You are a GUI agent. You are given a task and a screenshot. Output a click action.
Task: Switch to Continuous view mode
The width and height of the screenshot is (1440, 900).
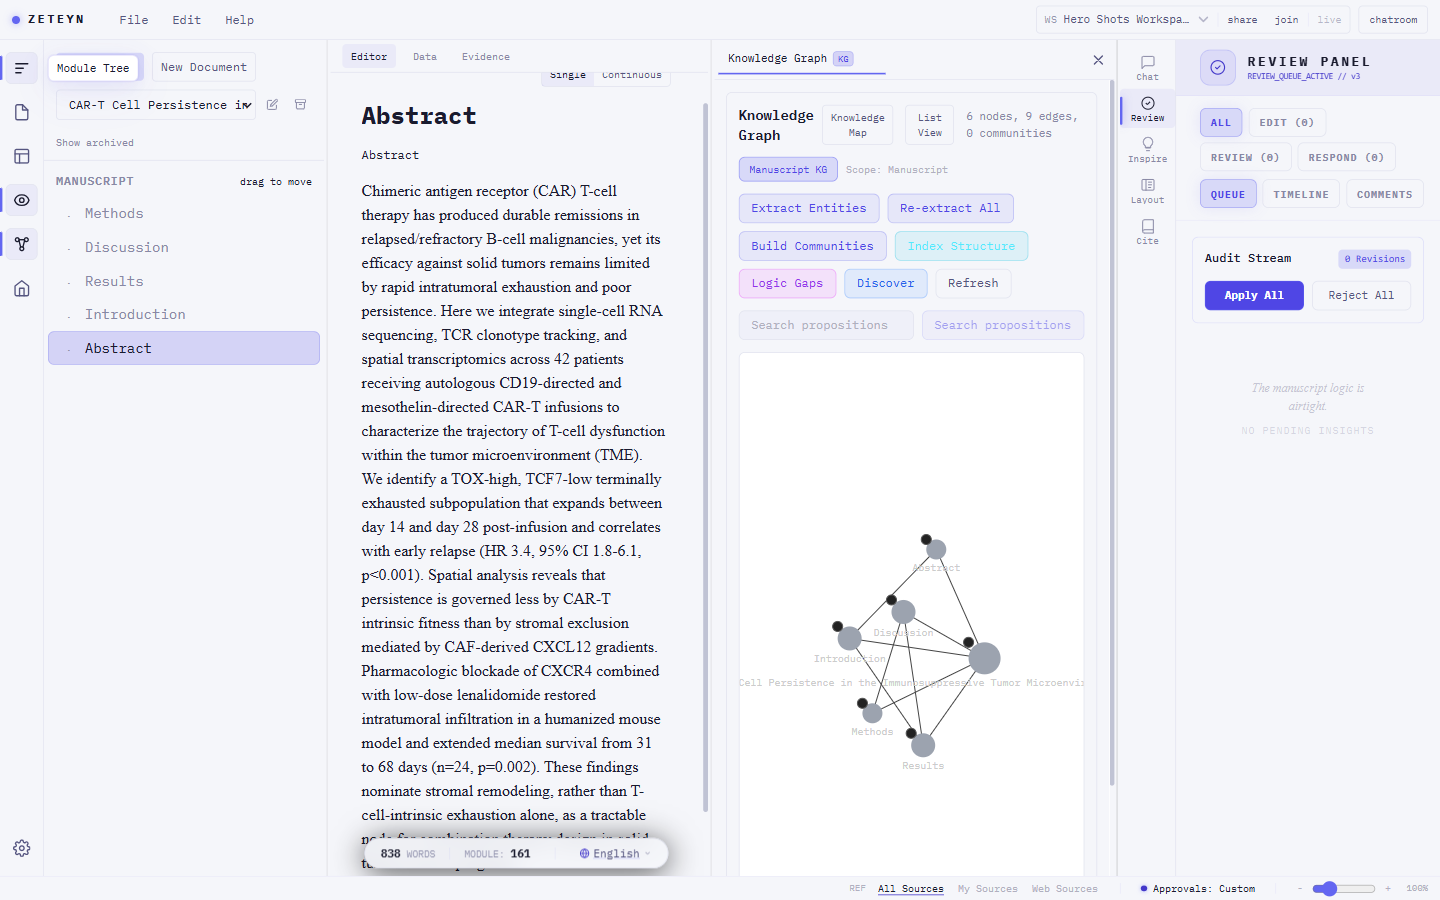[632, 75]
